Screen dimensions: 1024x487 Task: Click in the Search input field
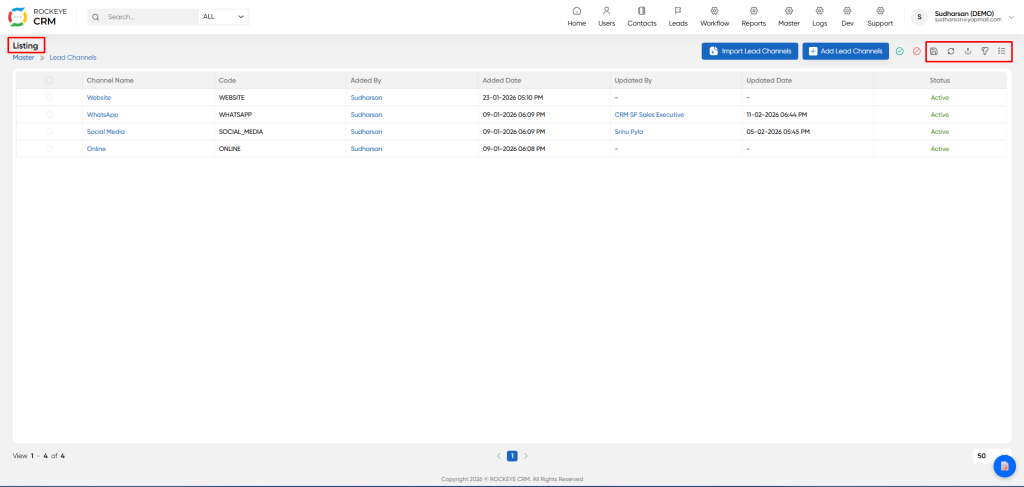pos(150,17)
